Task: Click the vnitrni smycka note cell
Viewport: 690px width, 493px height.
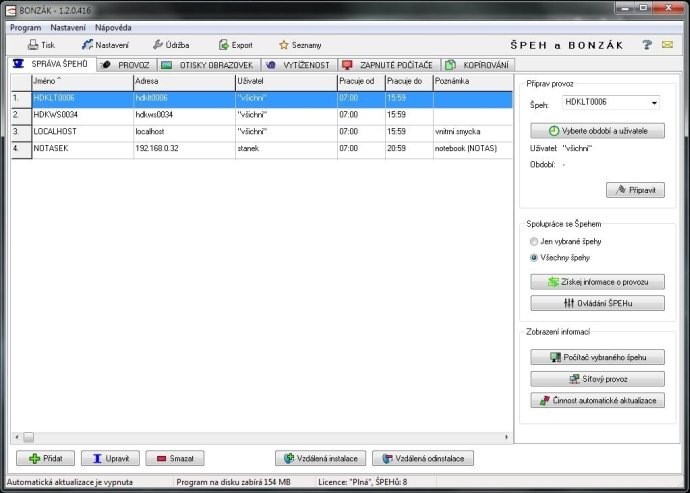Action: point(473,132)
